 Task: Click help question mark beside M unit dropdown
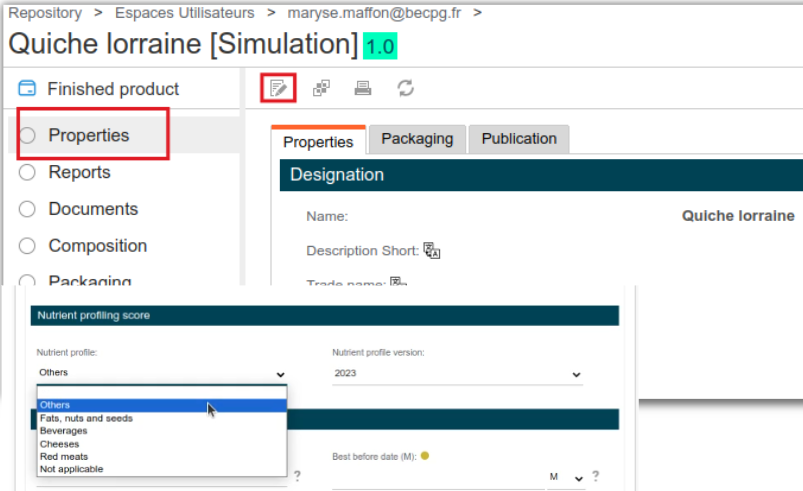tap(595, 477)
